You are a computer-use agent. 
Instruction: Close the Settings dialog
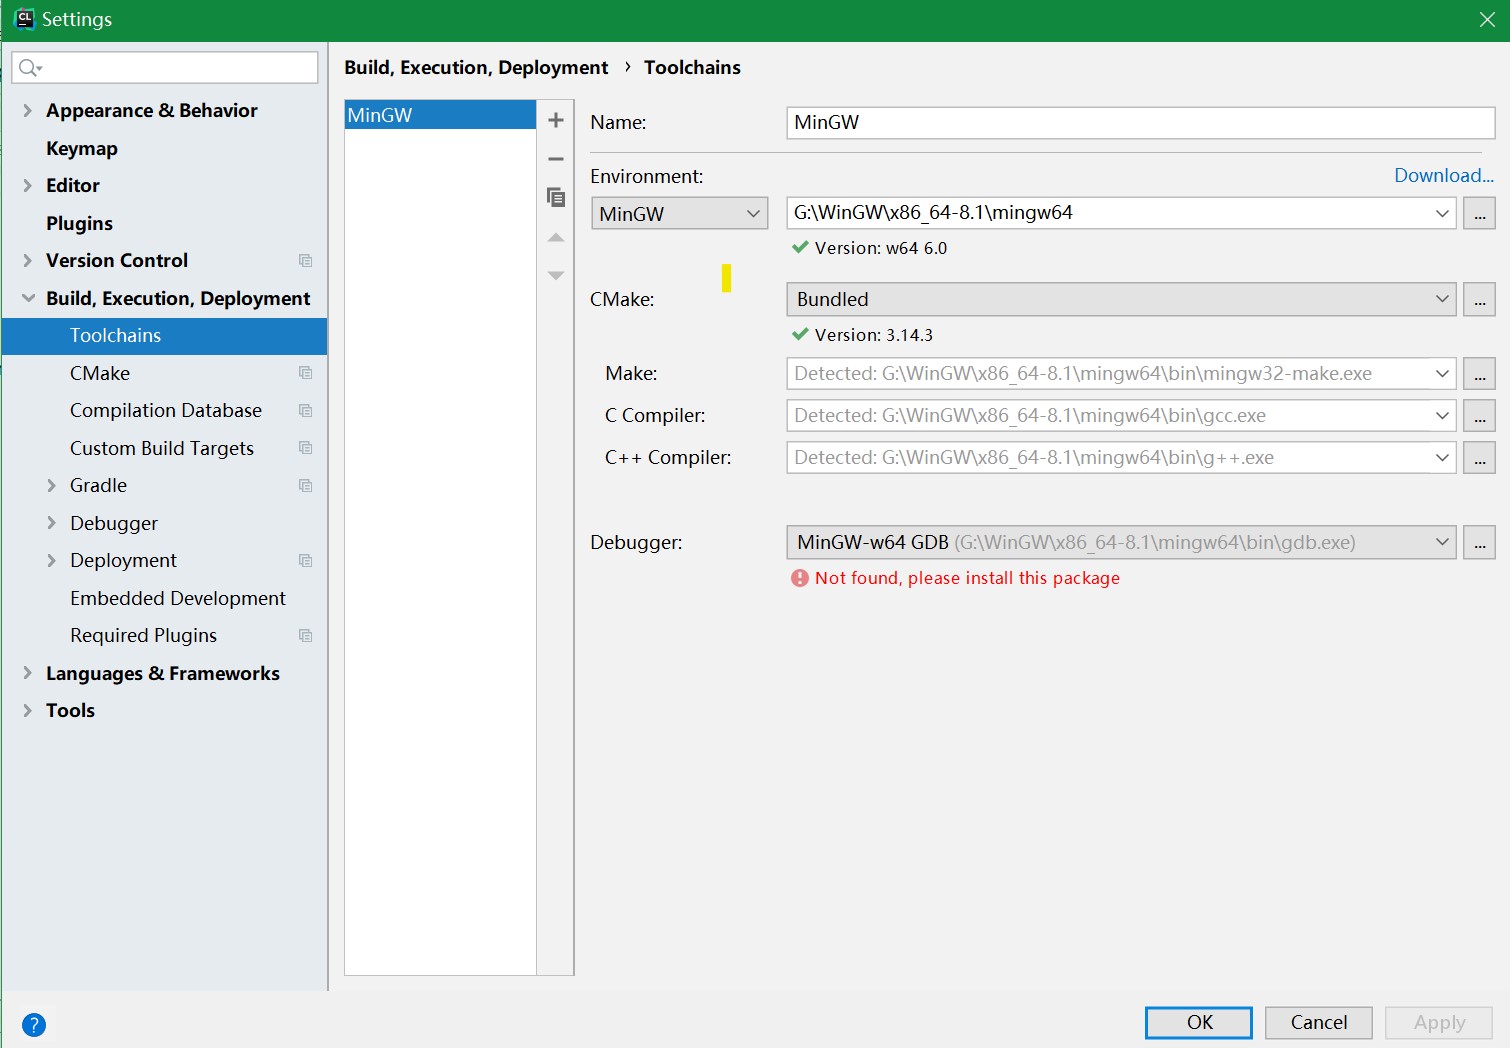[1487, 20]
